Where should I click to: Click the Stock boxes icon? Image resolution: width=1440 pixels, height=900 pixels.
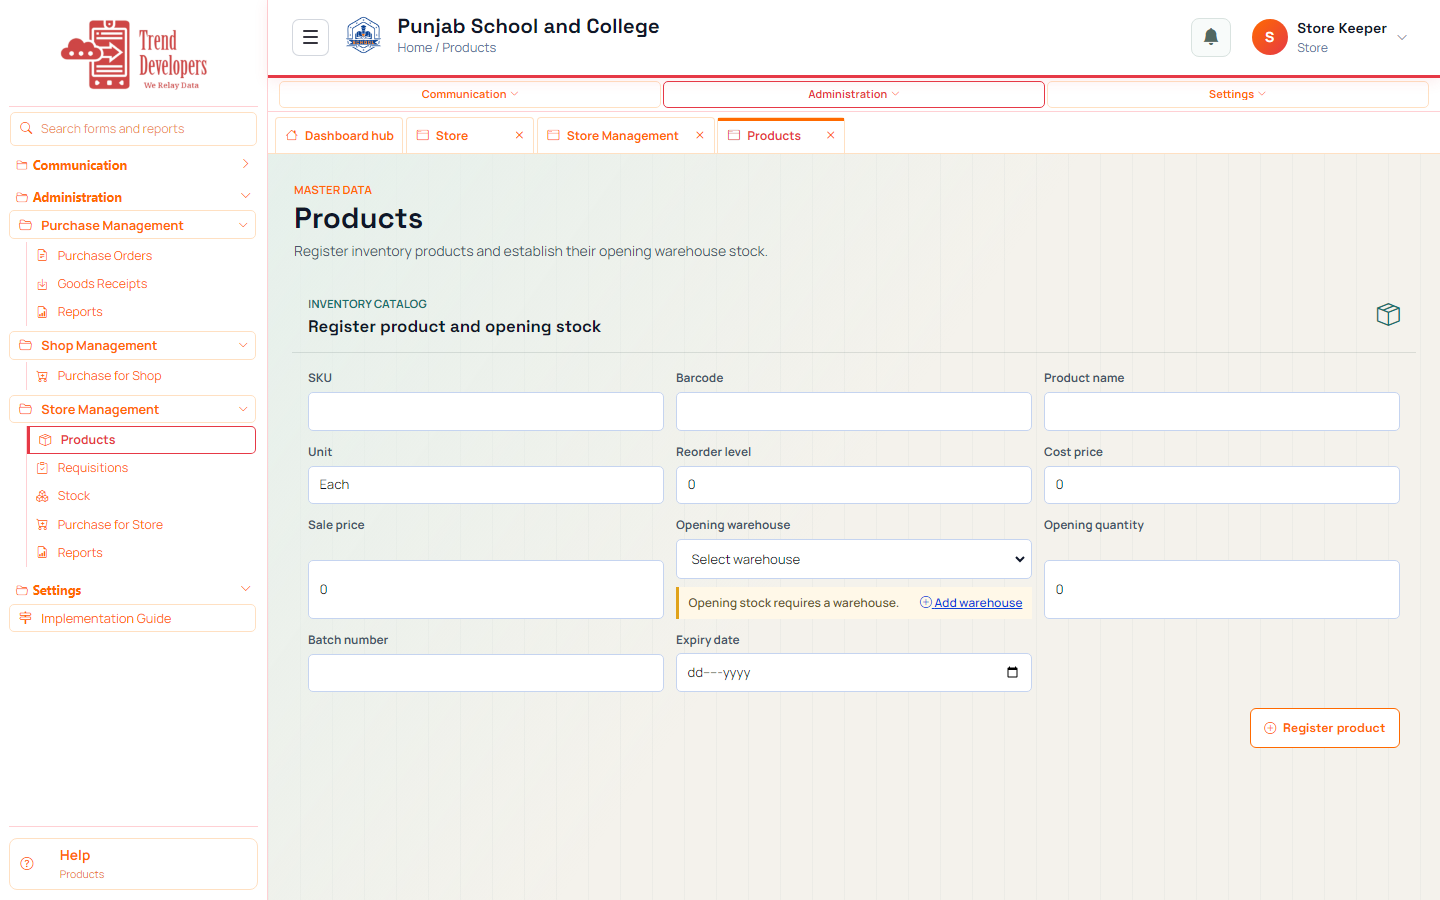tap(42, 496)
